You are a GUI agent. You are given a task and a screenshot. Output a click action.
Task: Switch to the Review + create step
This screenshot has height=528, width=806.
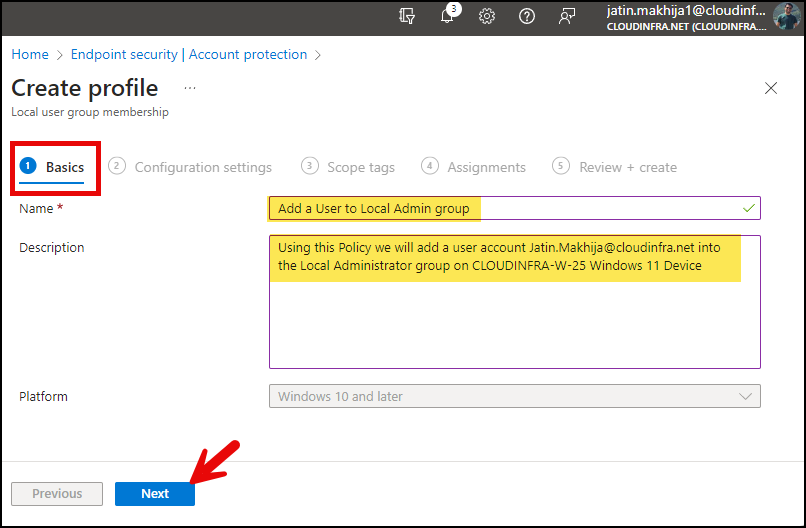(x=614, y=167)
